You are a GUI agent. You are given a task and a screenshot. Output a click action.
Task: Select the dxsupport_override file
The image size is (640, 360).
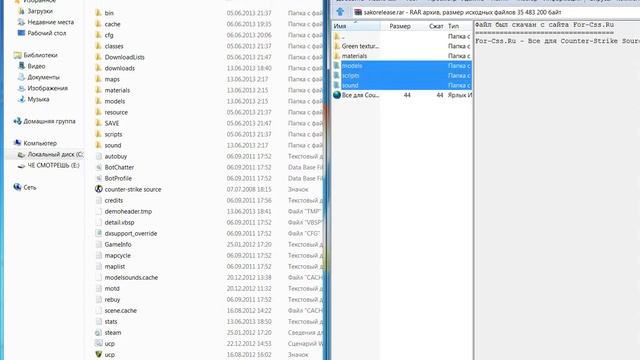(x=131, y=233)
